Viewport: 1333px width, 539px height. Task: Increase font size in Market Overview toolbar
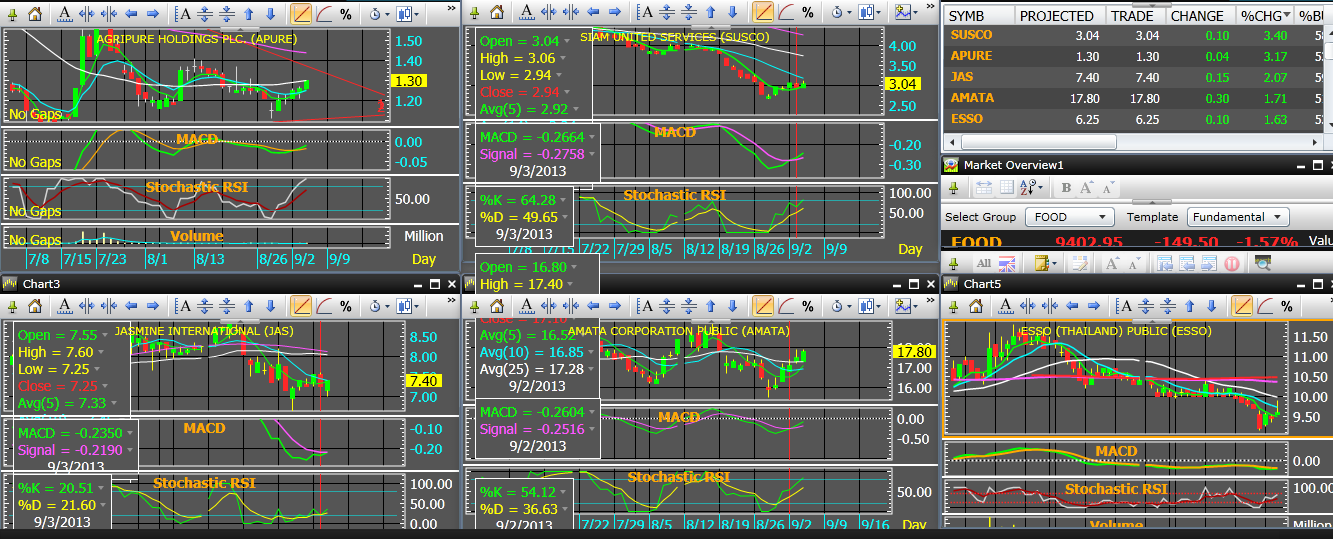(1087, 187)
